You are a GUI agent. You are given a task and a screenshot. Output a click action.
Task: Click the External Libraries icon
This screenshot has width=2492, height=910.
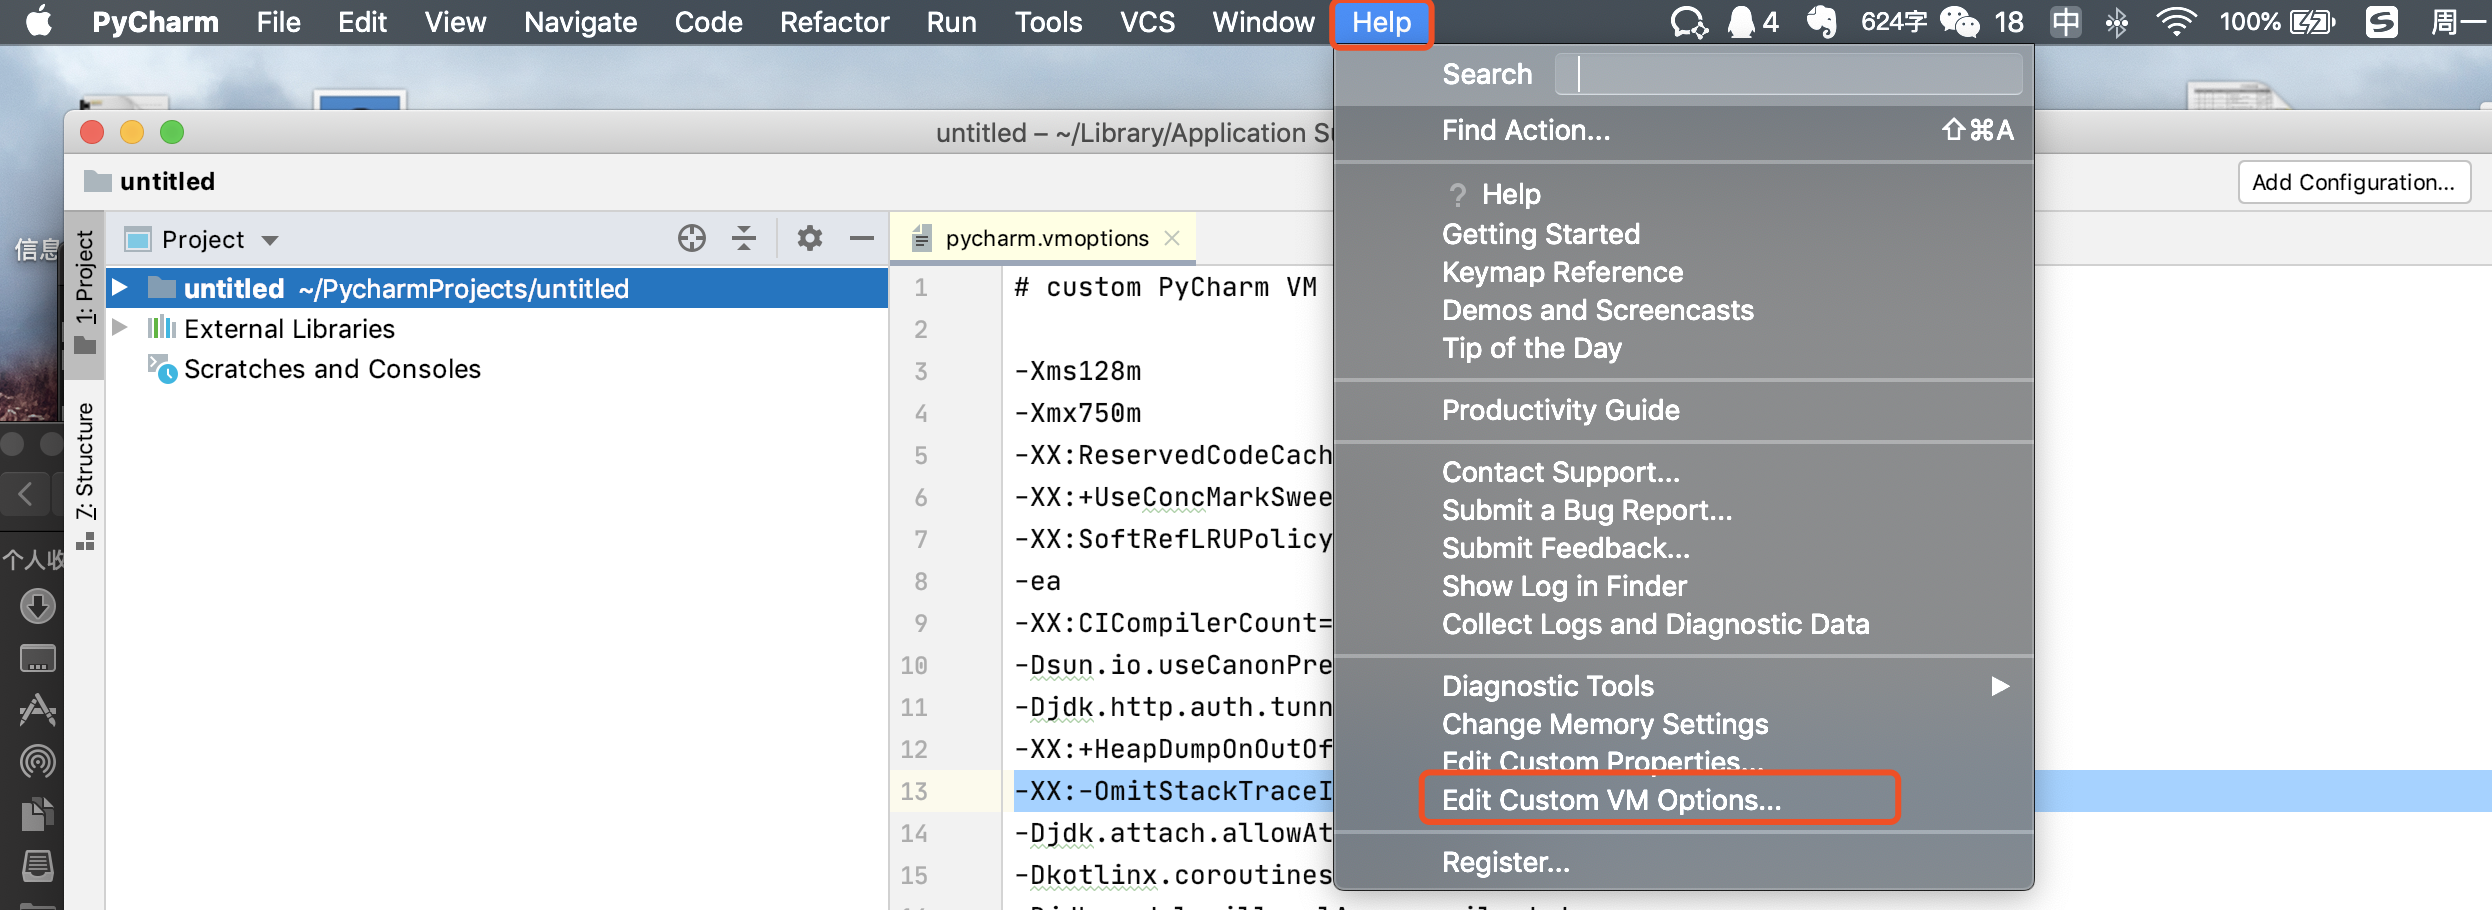click(x=161, y=328)
